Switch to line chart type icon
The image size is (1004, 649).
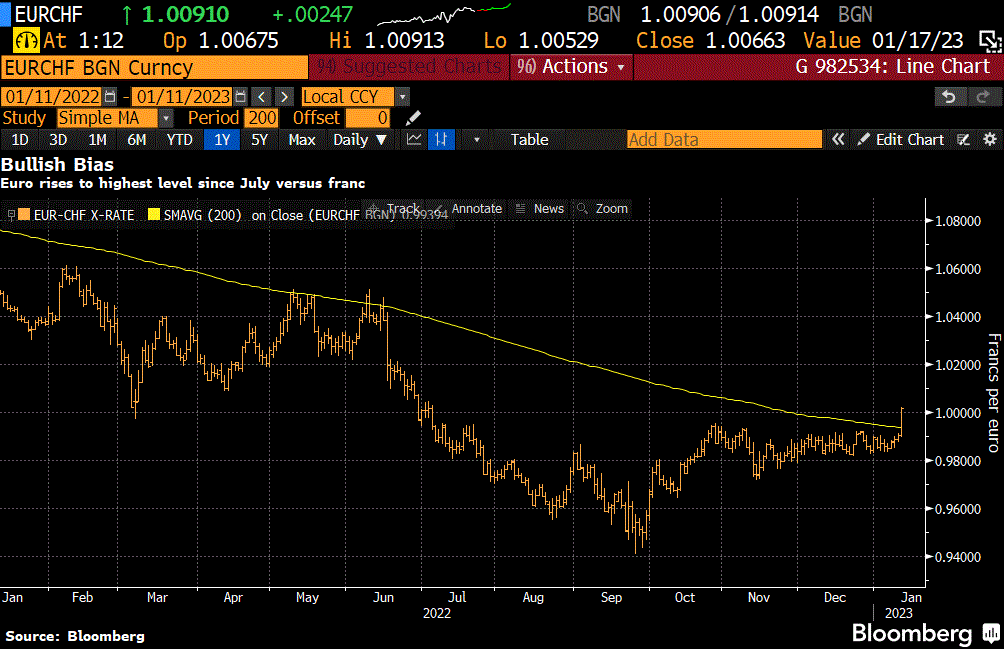[414, 140]
